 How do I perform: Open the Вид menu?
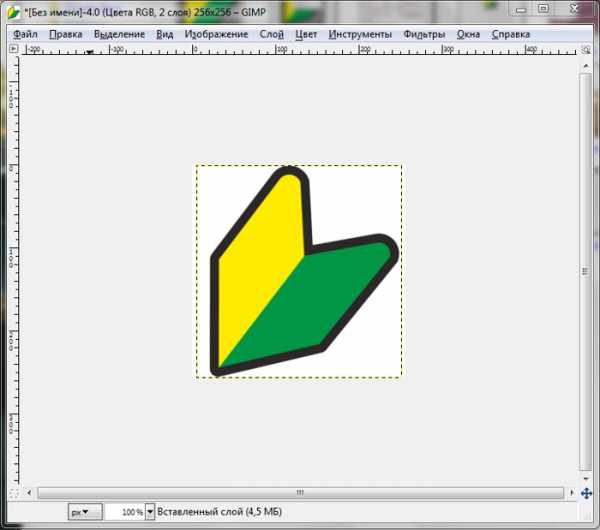click(165, 34)
